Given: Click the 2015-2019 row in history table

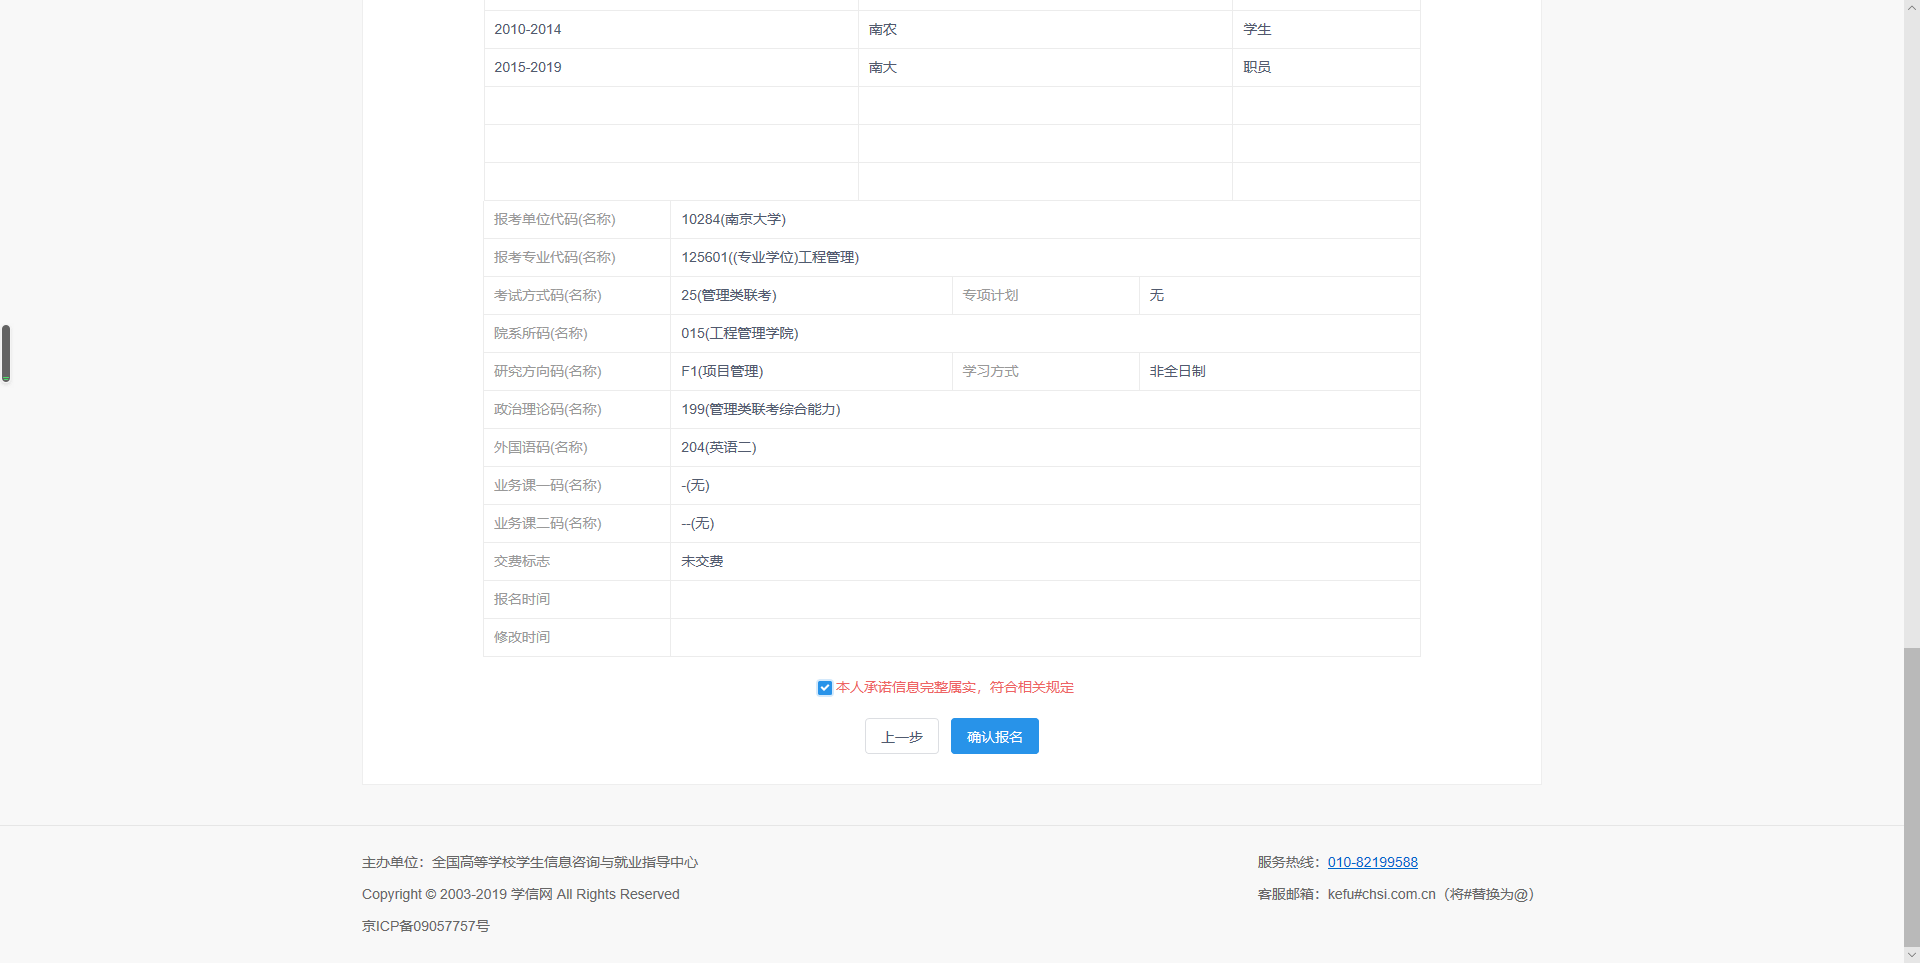Looking at the screenshot, I should click(x=528, y=67).
